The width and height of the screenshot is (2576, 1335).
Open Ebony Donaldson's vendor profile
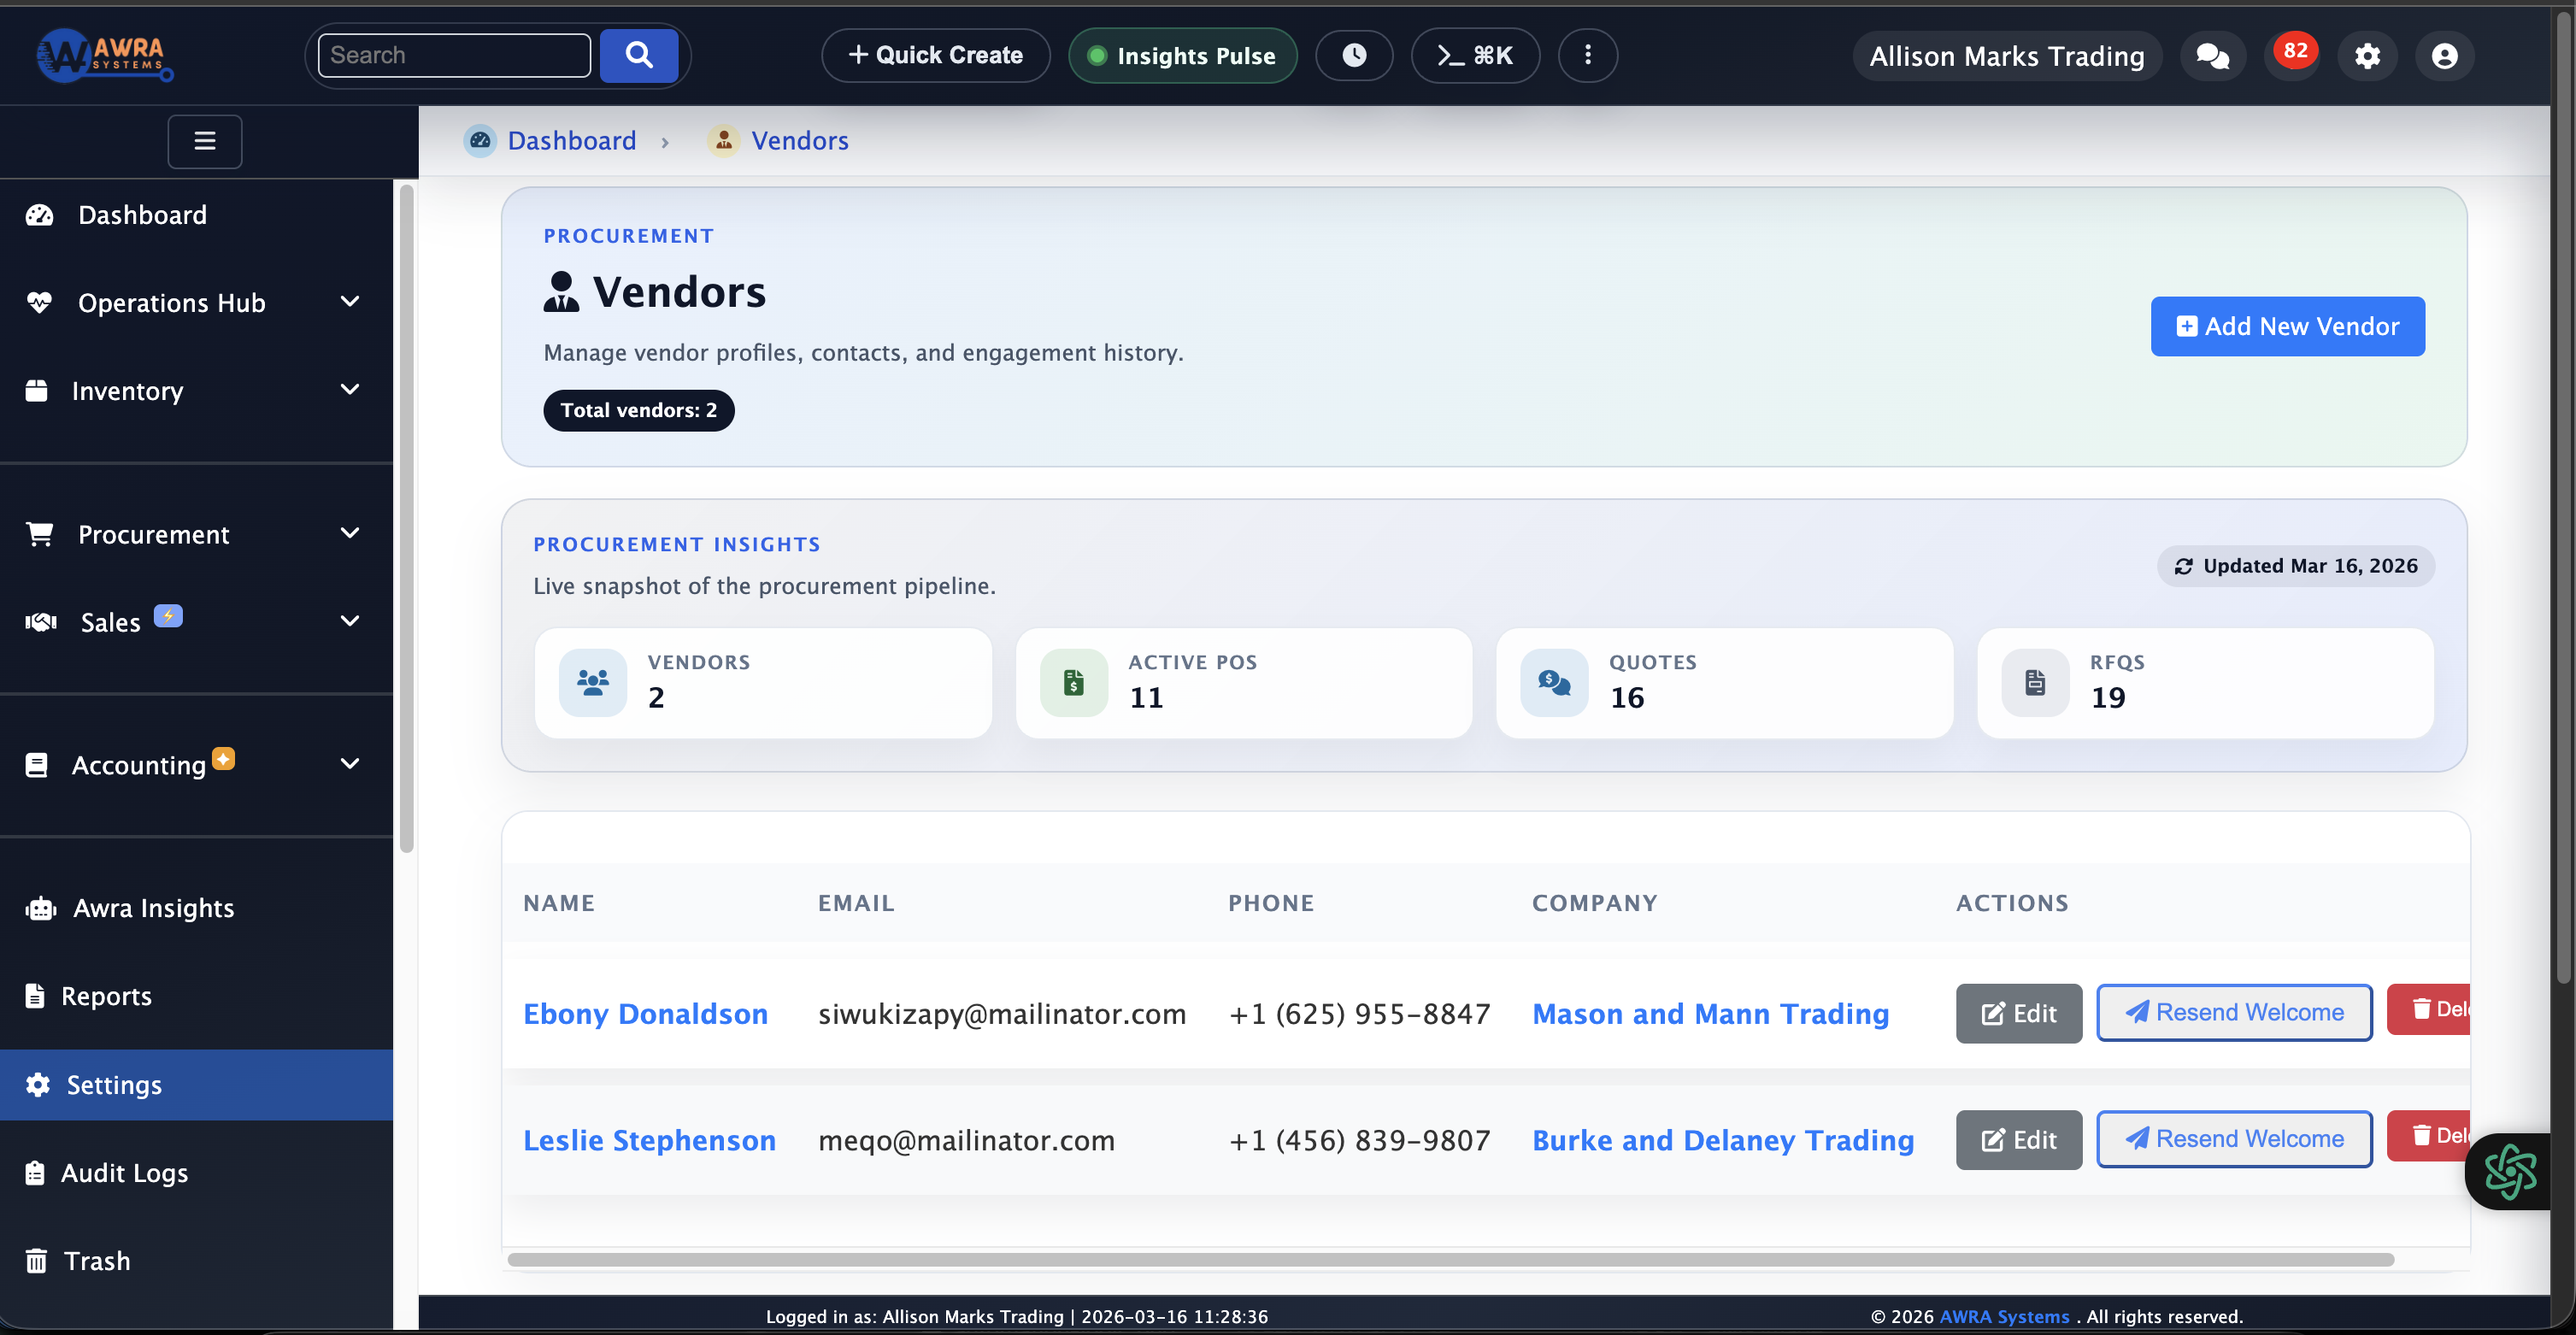point(645,1013)
